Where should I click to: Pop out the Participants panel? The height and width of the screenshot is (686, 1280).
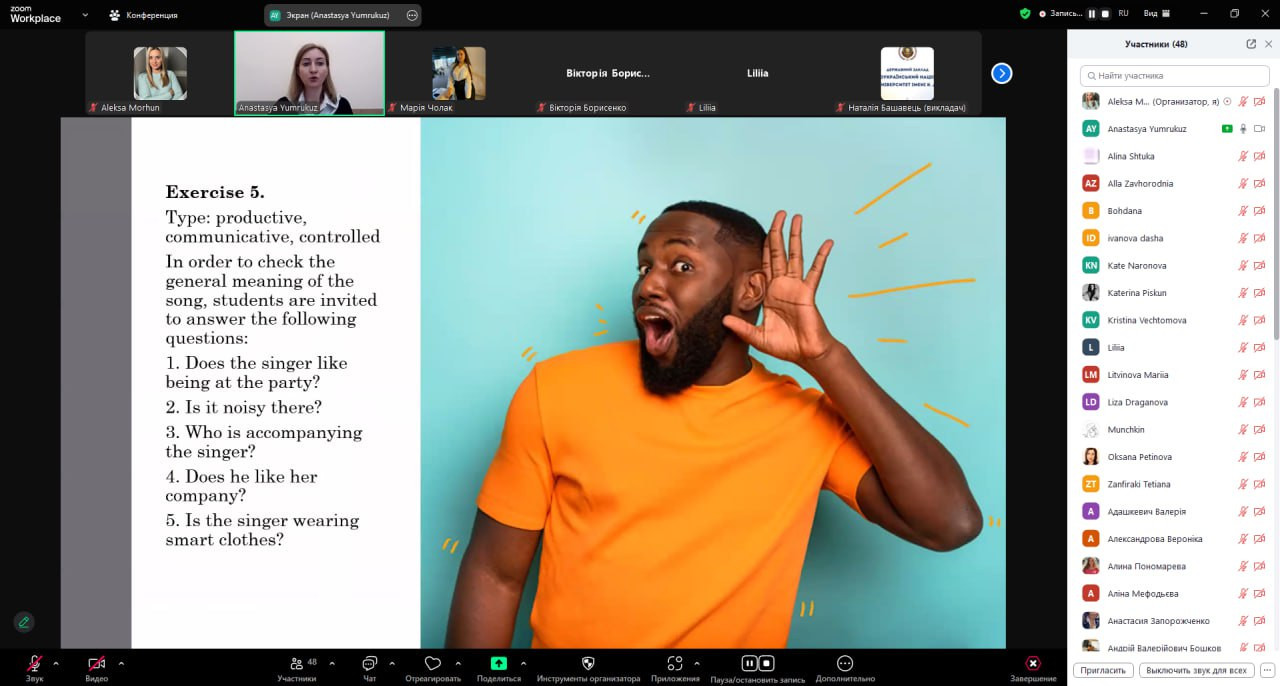coord(1251,44)
